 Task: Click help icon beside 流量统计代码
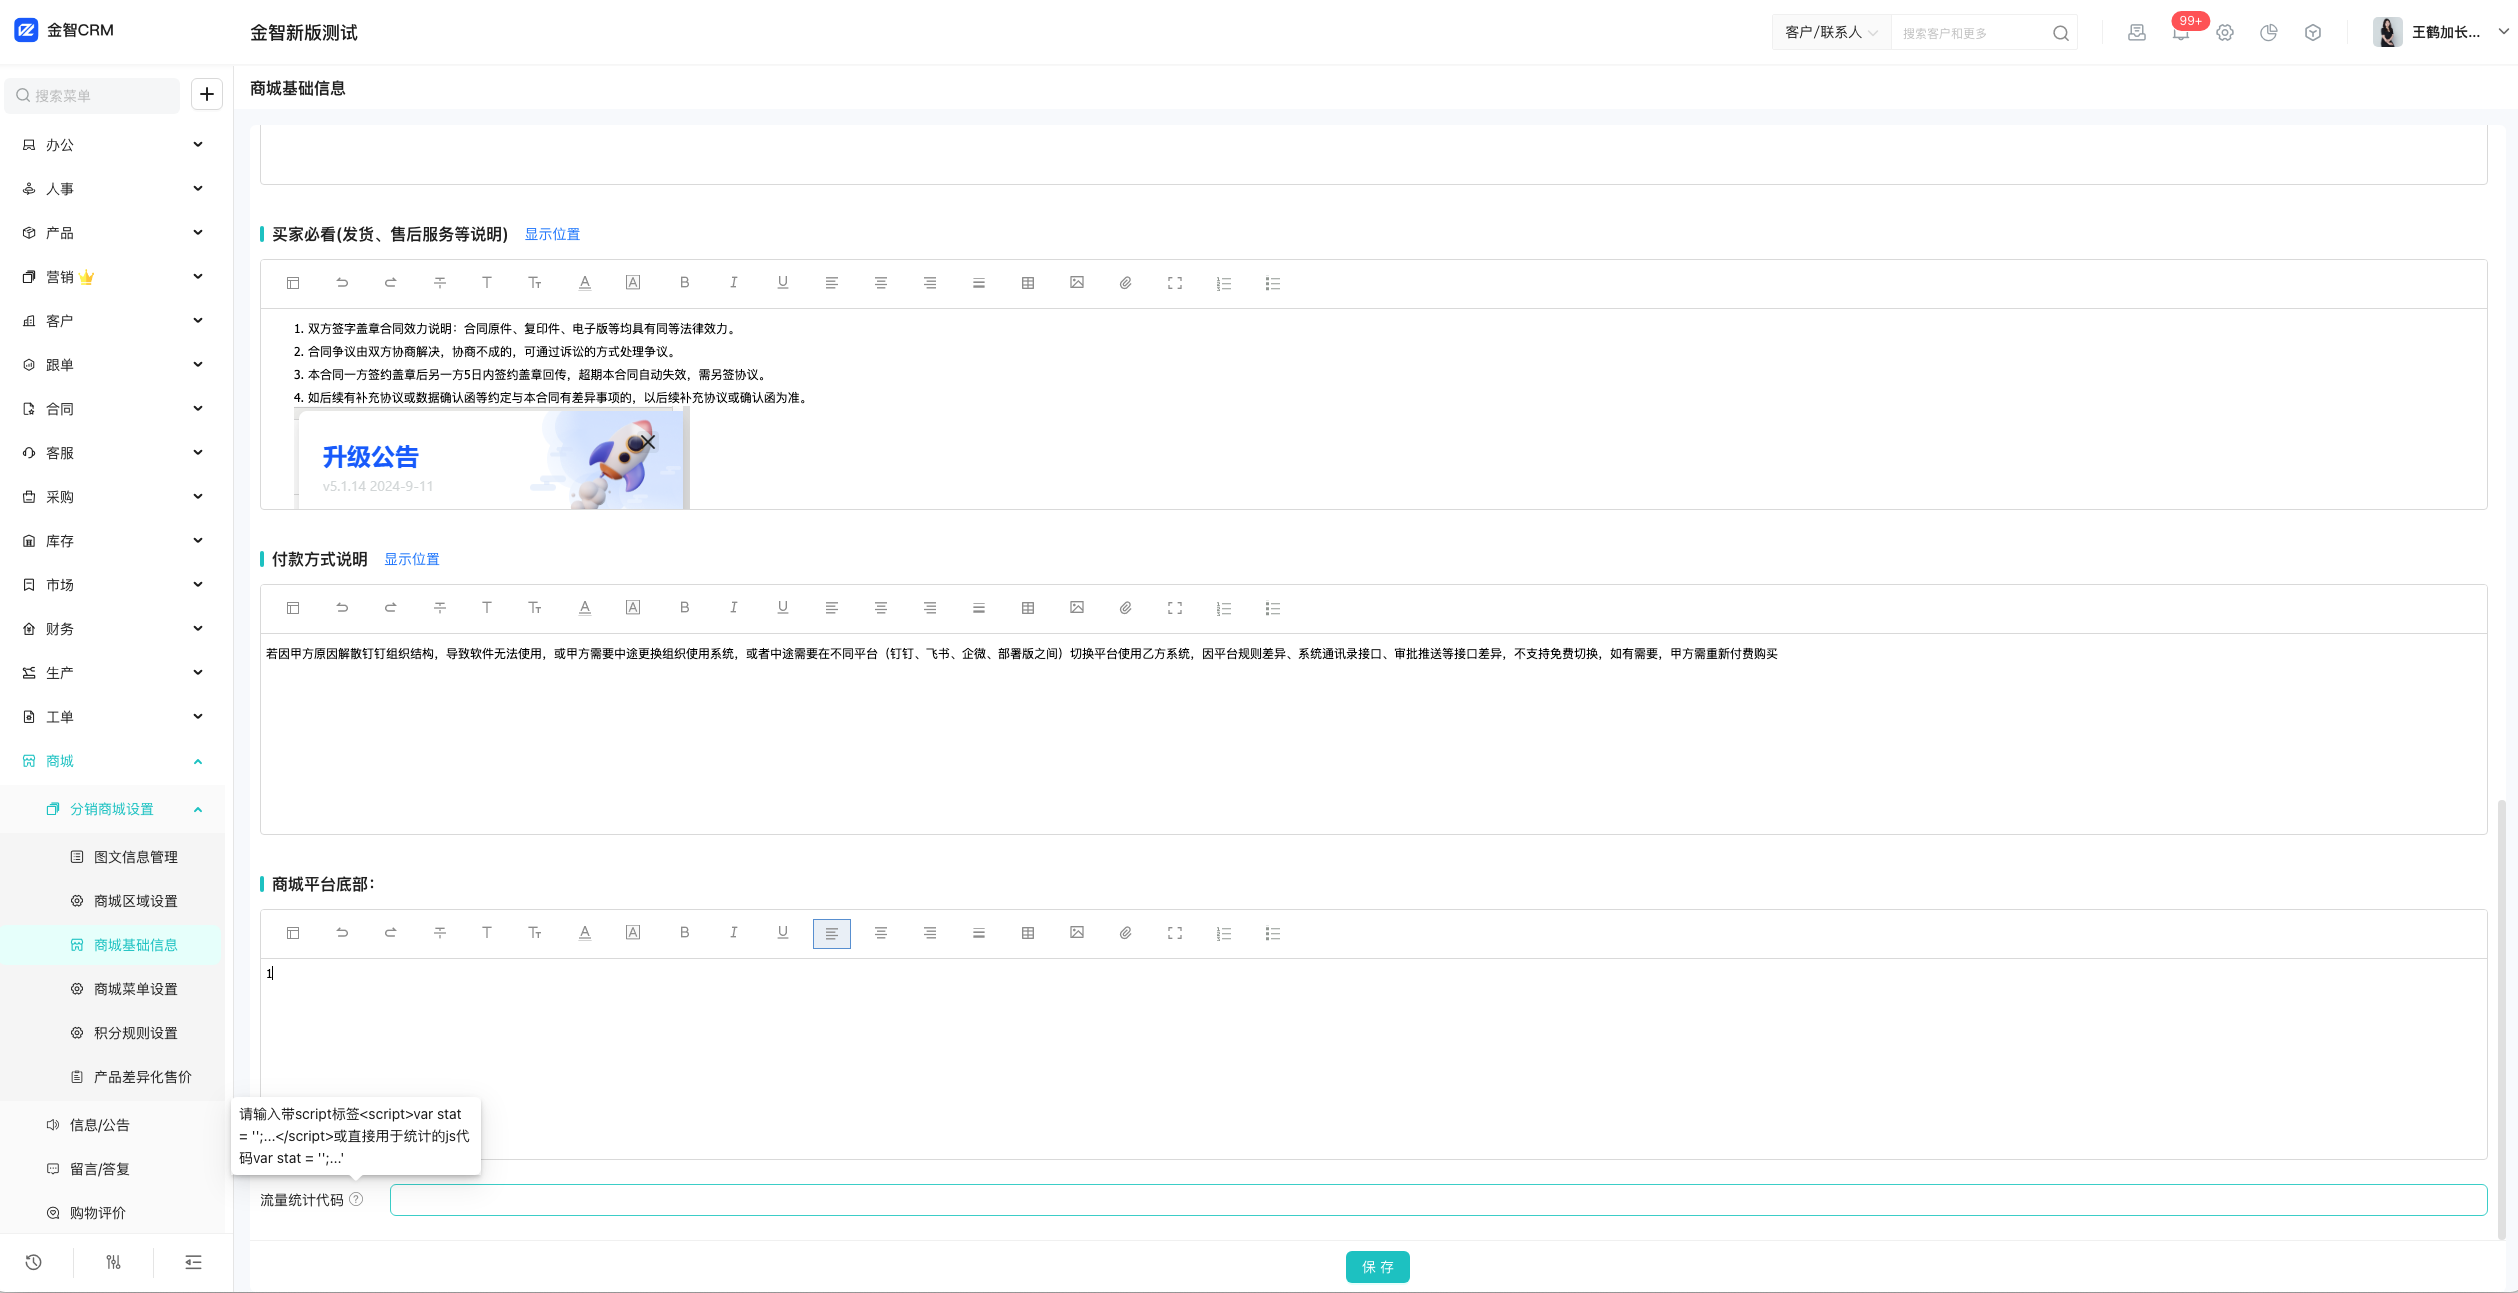click(356, 1199)
